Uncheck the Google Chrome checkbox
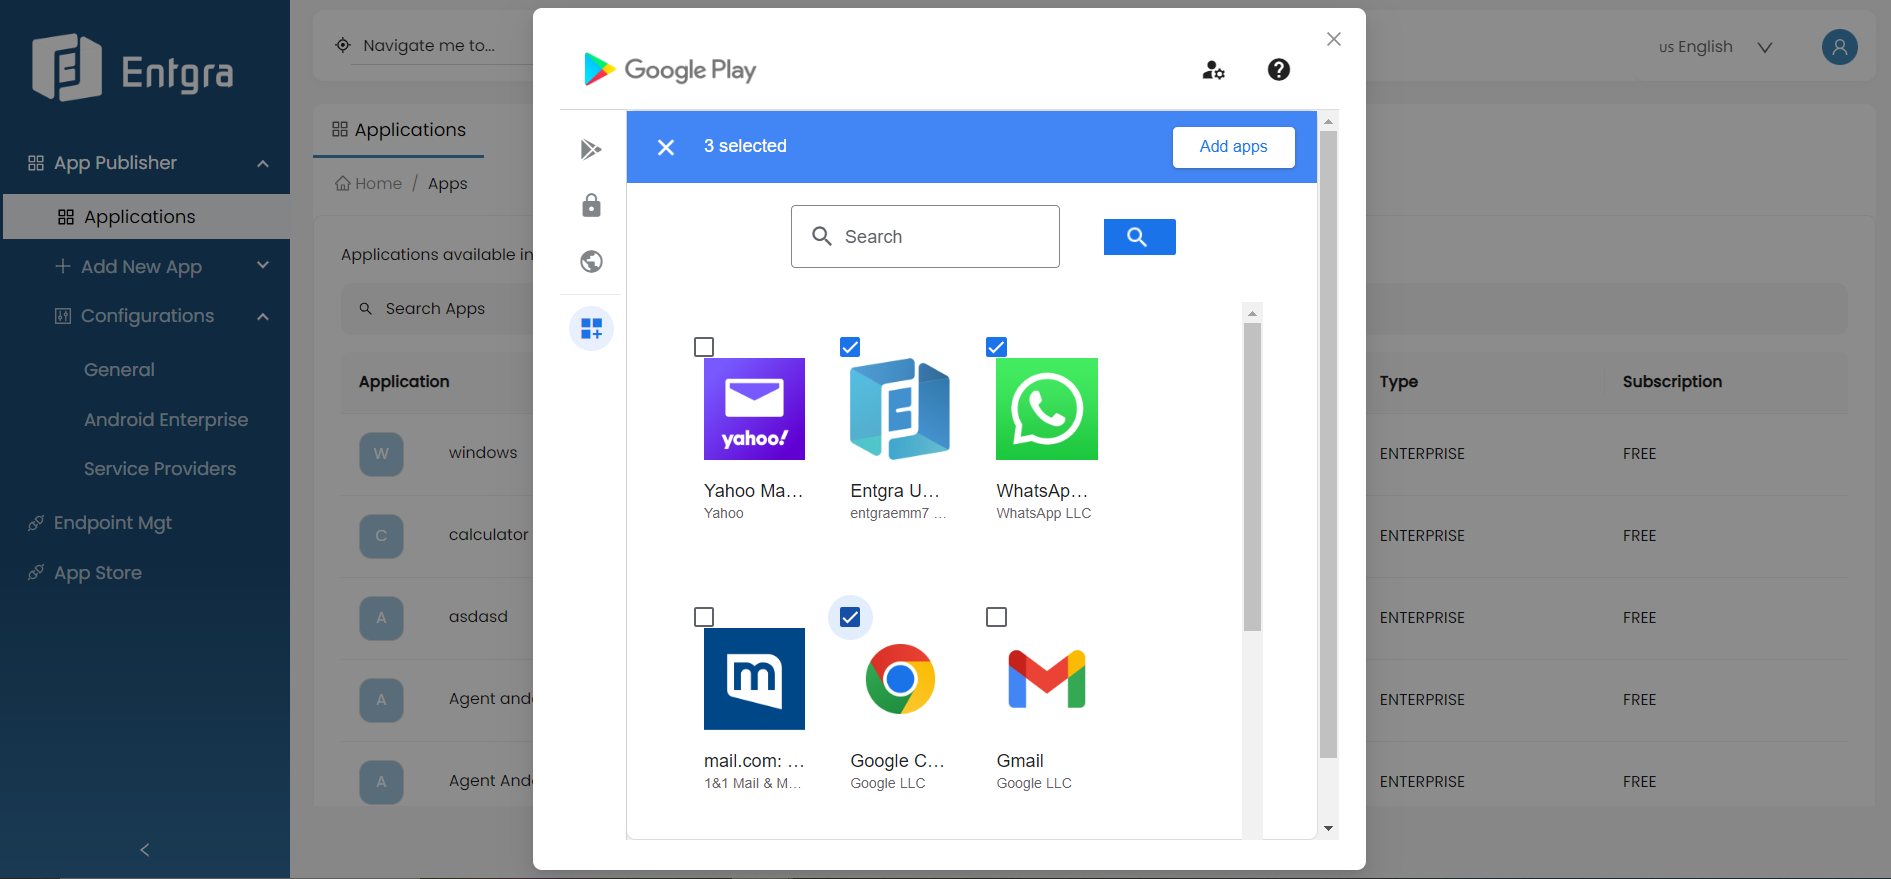 850,617
